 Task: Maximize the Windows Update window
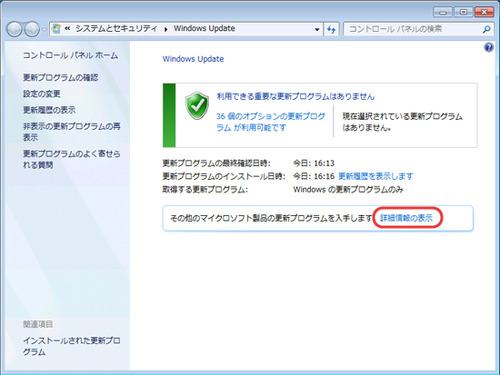click(463, 12)
